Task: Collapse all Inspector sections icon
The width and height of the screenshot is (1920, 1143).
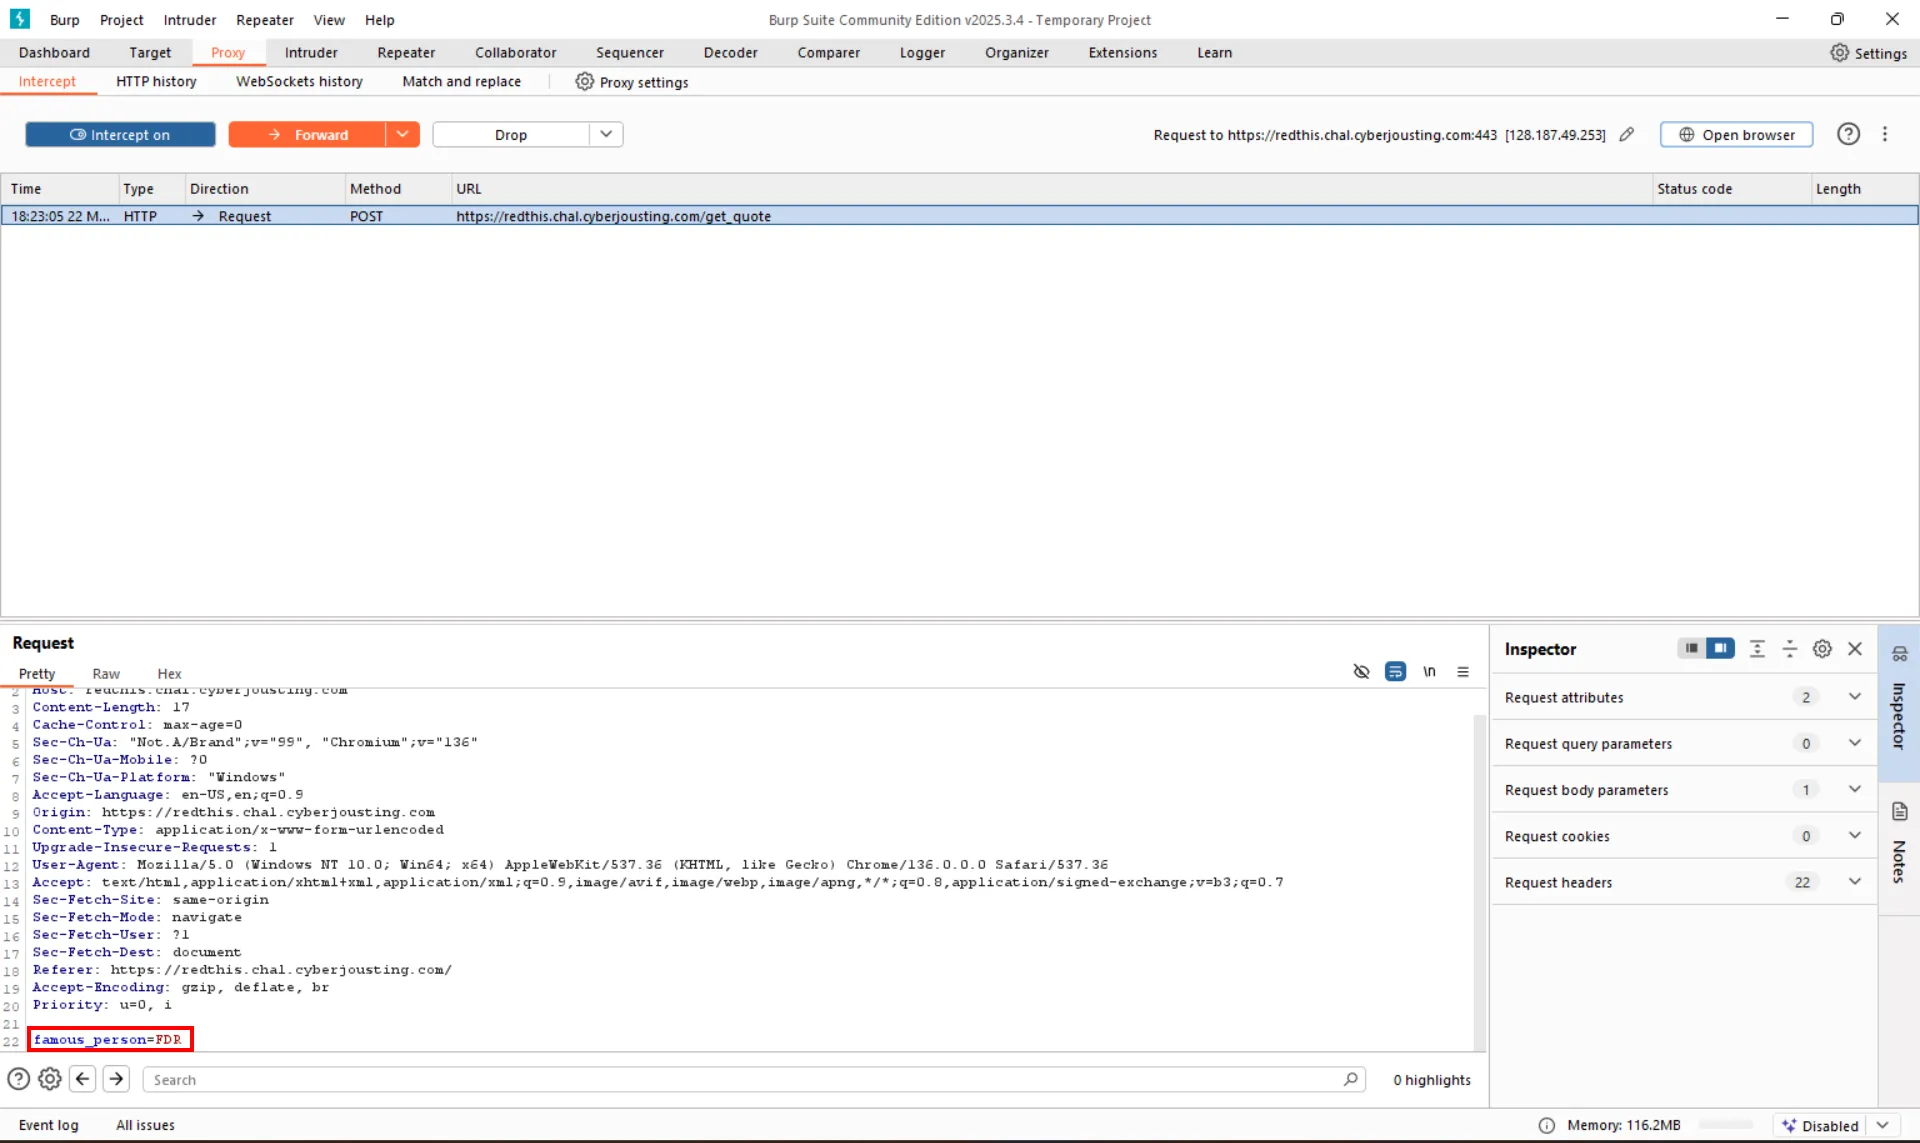Action: pyautogui.click(x=1790, y=649)
